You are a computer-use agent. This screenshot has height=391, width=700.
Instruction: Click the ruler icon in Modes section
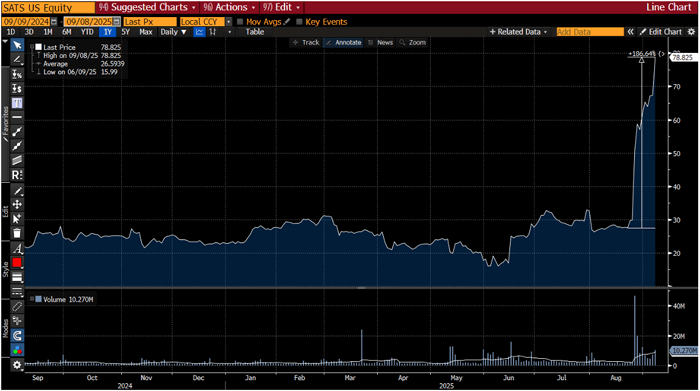coord(17,306)
